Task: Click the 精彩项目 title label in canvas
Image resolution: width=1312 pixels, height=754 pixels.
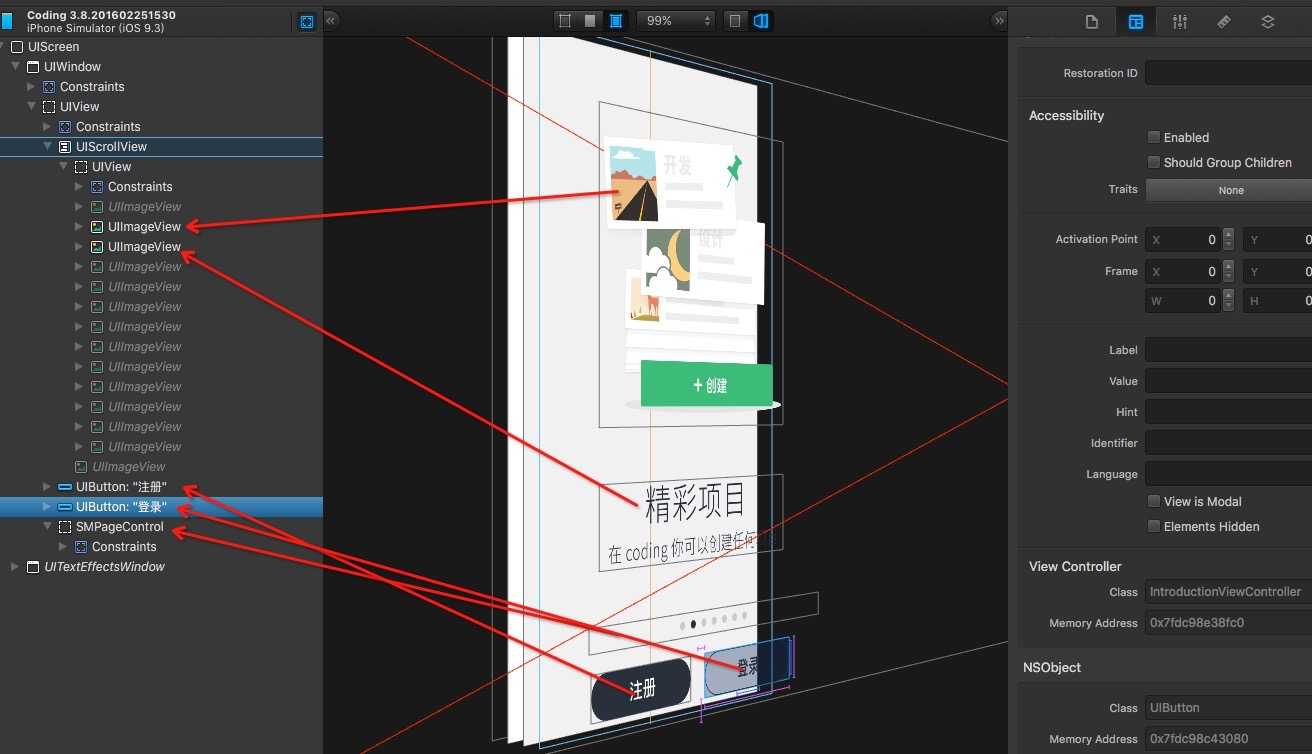Action: [x=695, y=503]
